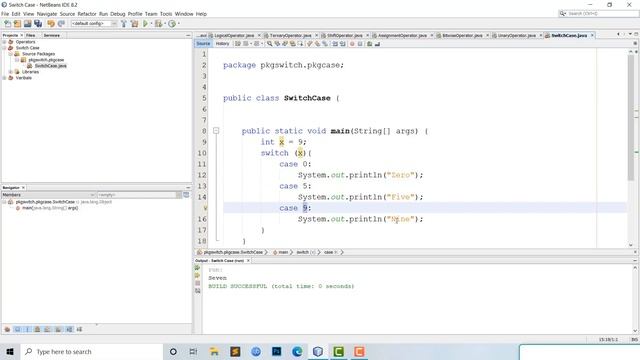This screenshot has width=640, height=360.
Task: Click the Find Selection magnifier in editor toolbar
Action: [269, 44]
